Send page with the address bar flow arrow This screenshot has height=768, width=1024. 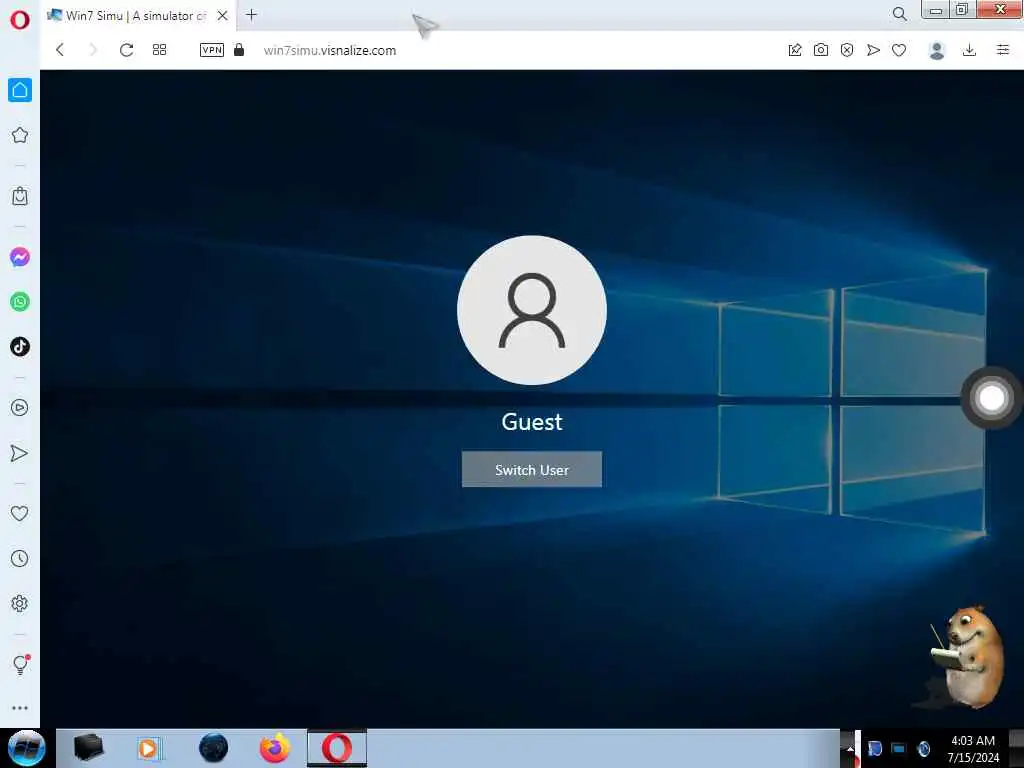click(873, 50)
